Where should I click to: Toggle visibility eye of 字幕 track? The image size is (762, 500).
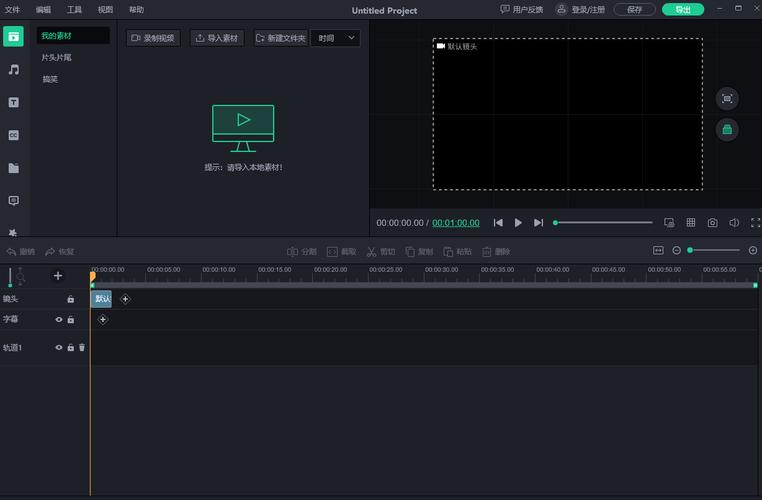coord(58,320)
